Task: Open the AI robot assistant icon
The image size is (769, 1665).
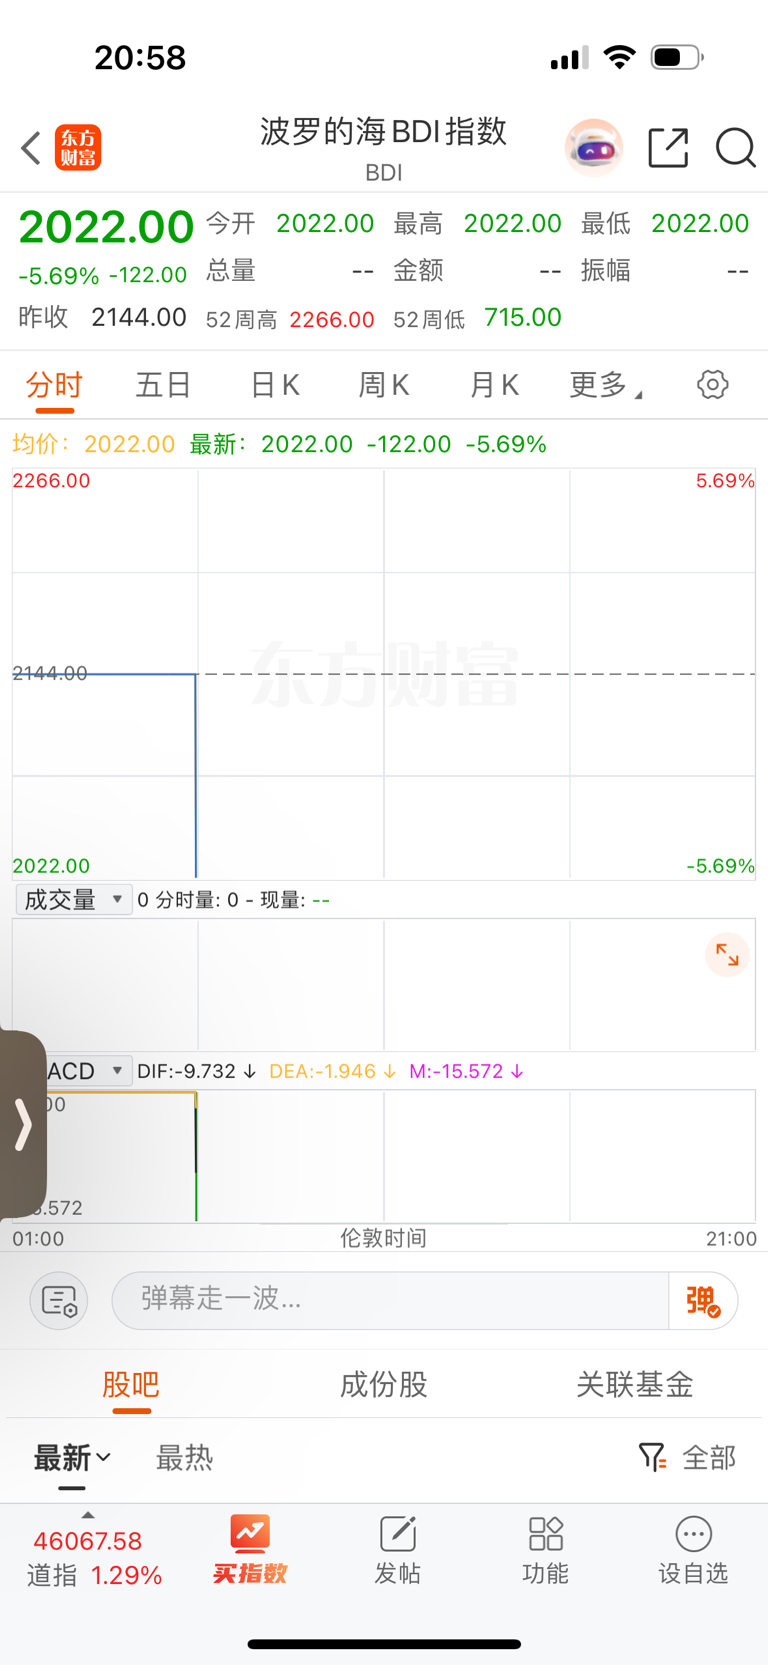Action: point(594,148)
